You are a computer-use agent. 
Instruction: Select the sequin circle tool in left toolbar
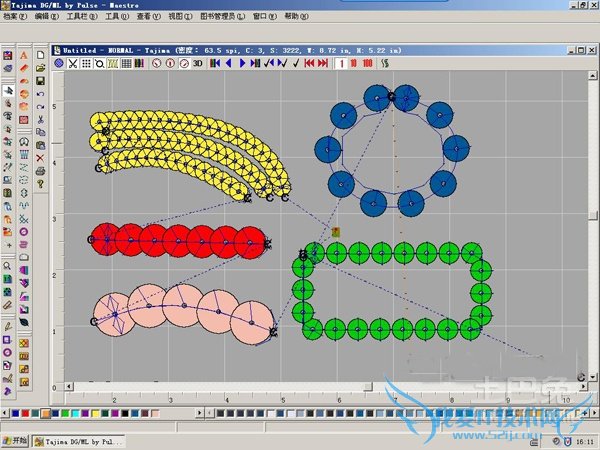tap(7, 352)
